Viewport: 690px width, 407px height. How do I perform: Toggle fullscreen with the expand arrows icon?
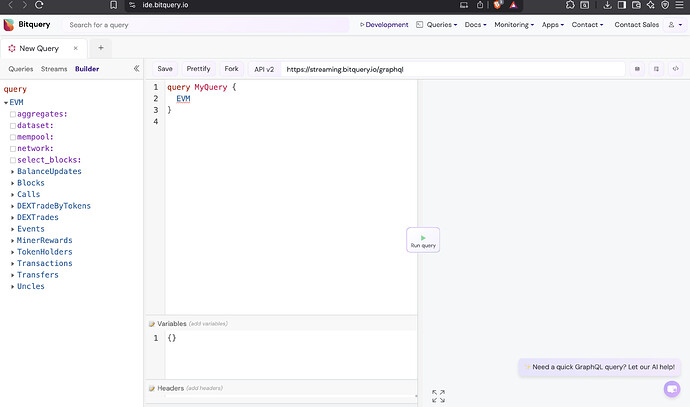coord(438,396)
